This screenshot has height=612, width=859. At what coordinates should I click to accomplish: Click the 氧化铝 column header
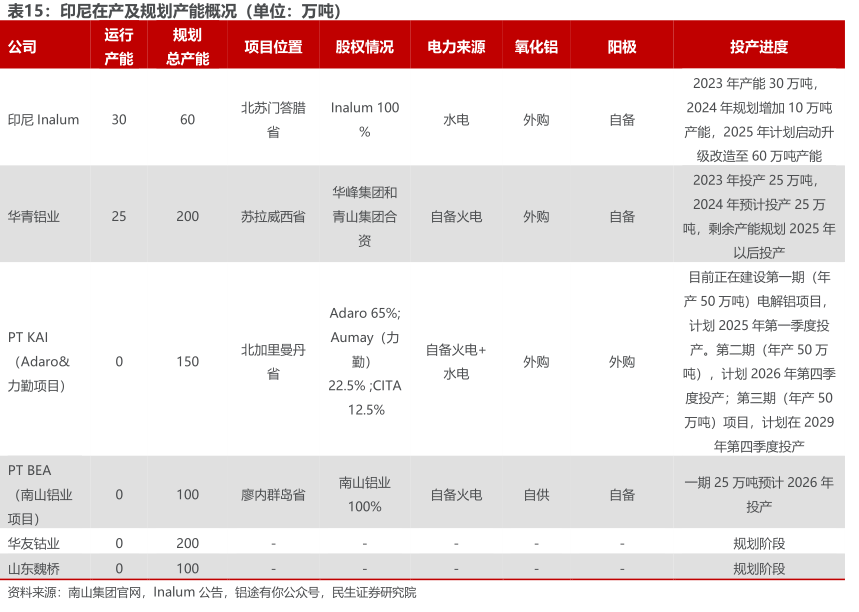point(536,47)
